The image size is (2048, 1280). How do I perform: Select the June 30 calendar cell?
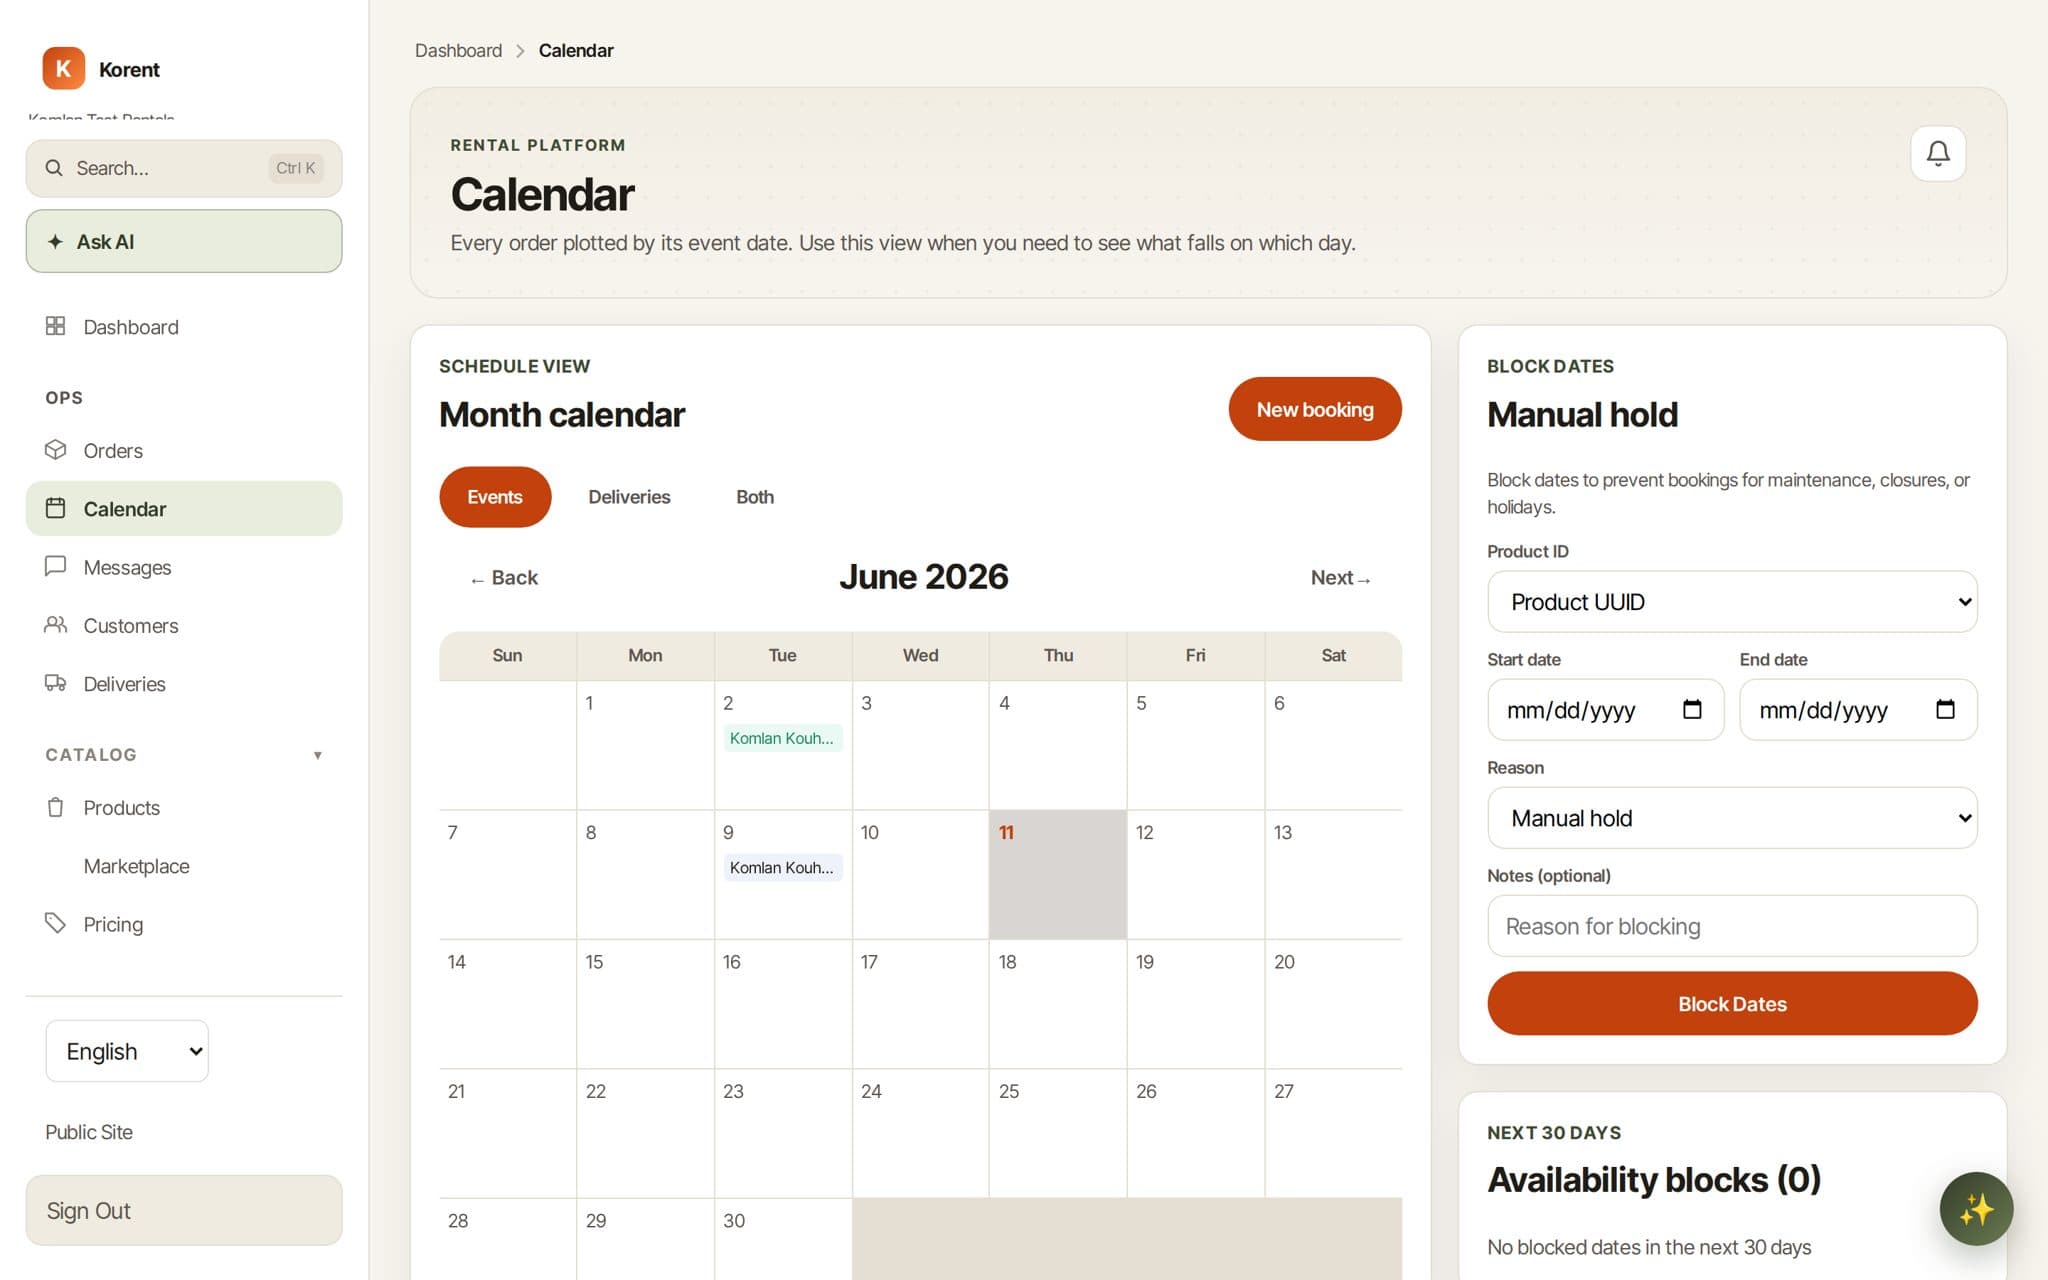click(783, 1239)
